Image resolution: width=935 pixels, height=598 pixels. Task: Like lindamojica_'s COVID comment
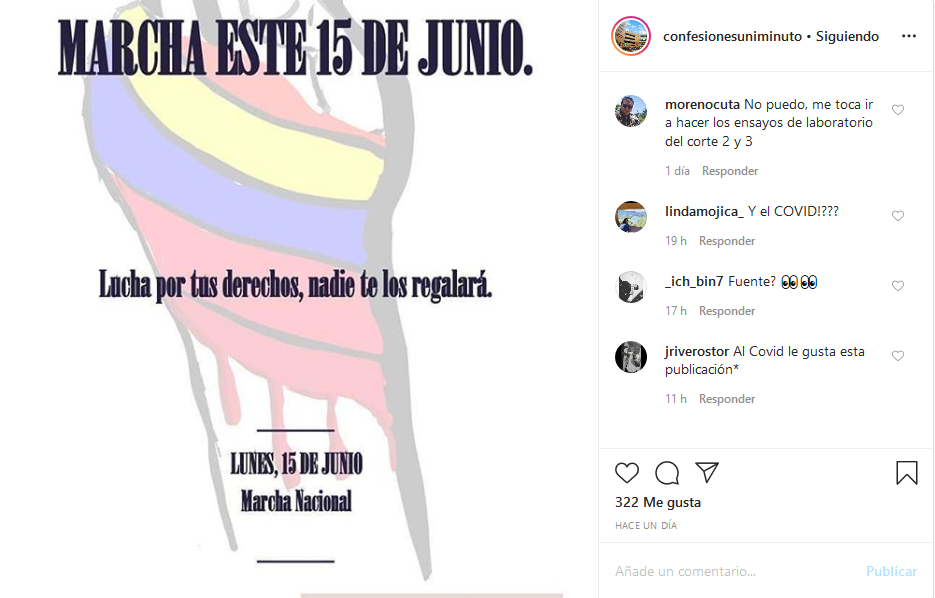(x=898, y=216)
